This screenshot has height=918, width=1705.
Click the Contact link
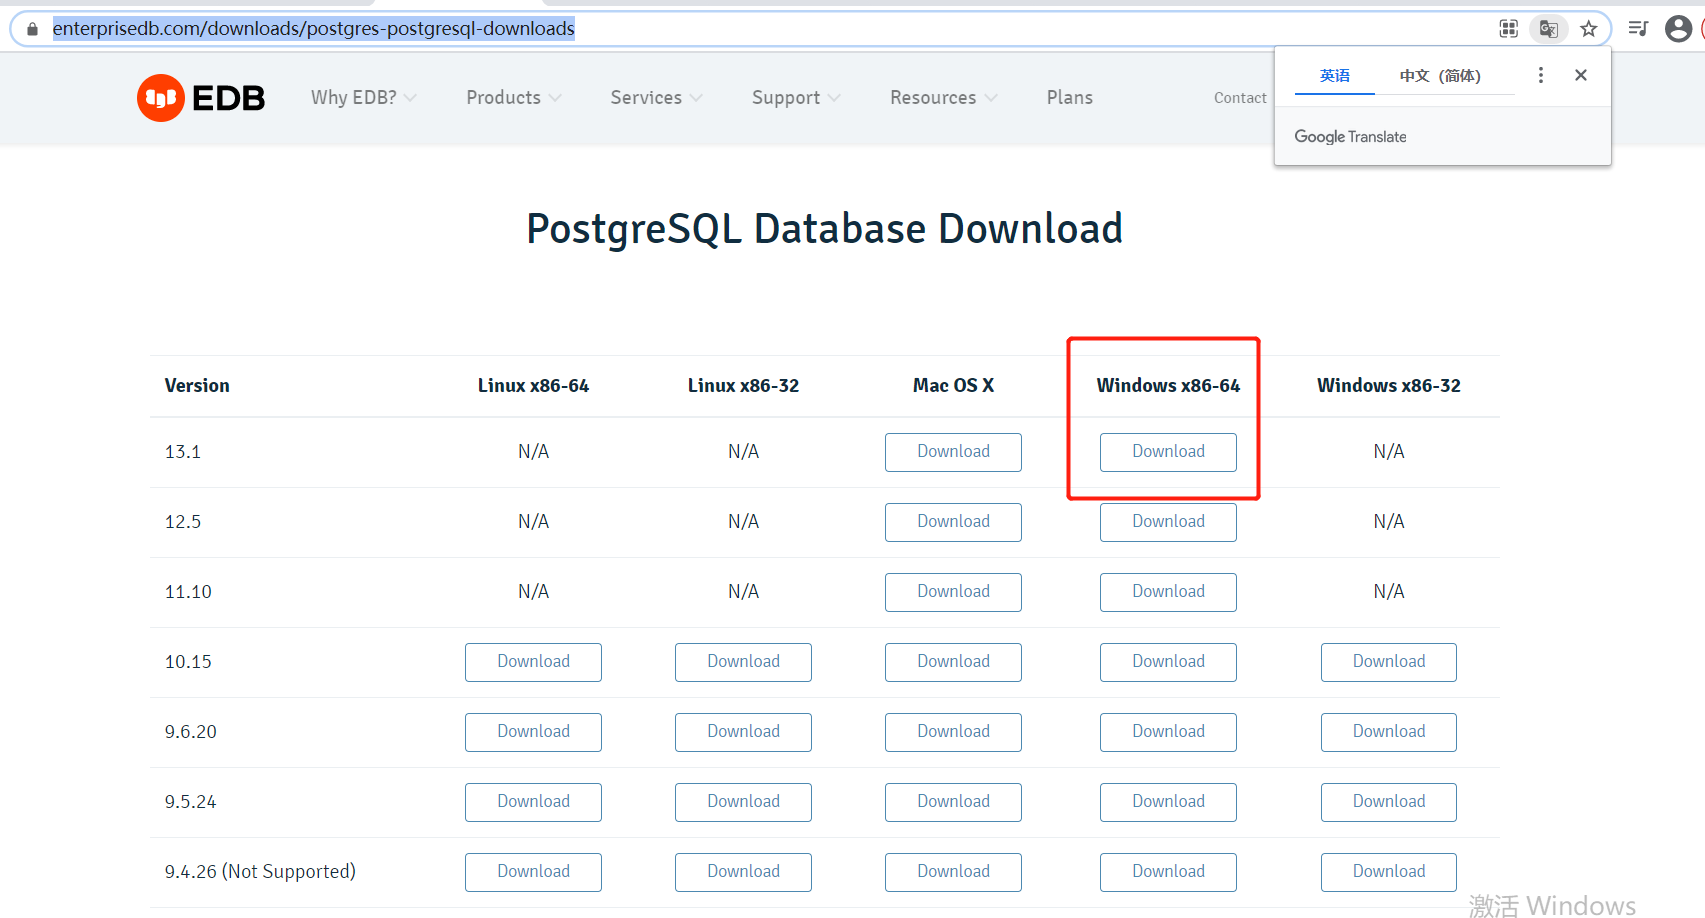(x=1240, y=98)
